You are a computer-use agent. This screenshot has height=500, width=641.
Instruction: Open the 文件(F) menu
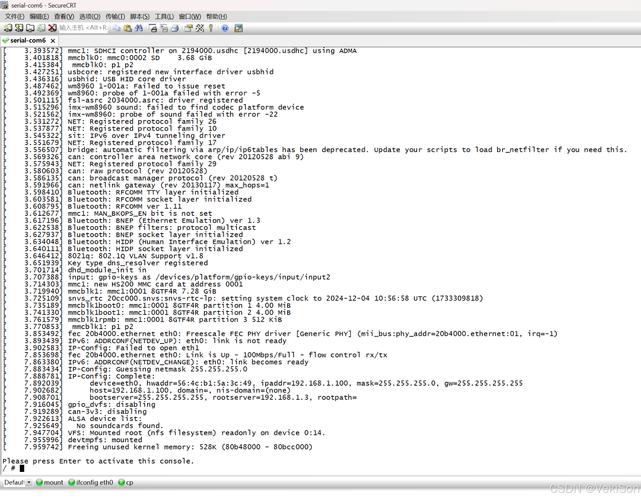click(14, 17)
